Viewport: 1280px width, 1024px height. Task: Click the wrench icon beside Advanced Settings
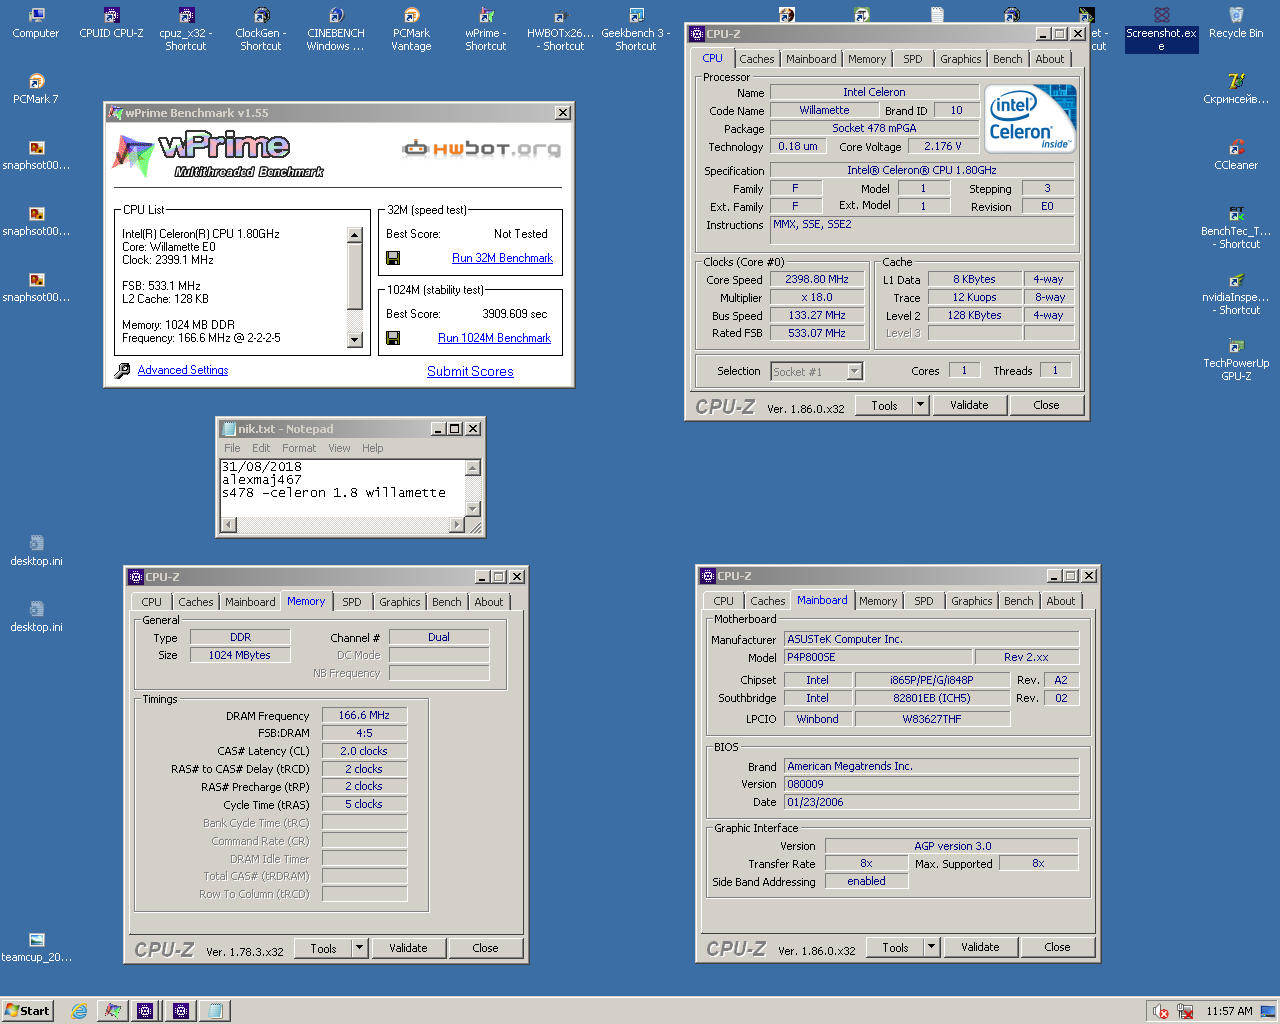click(122, 371)
